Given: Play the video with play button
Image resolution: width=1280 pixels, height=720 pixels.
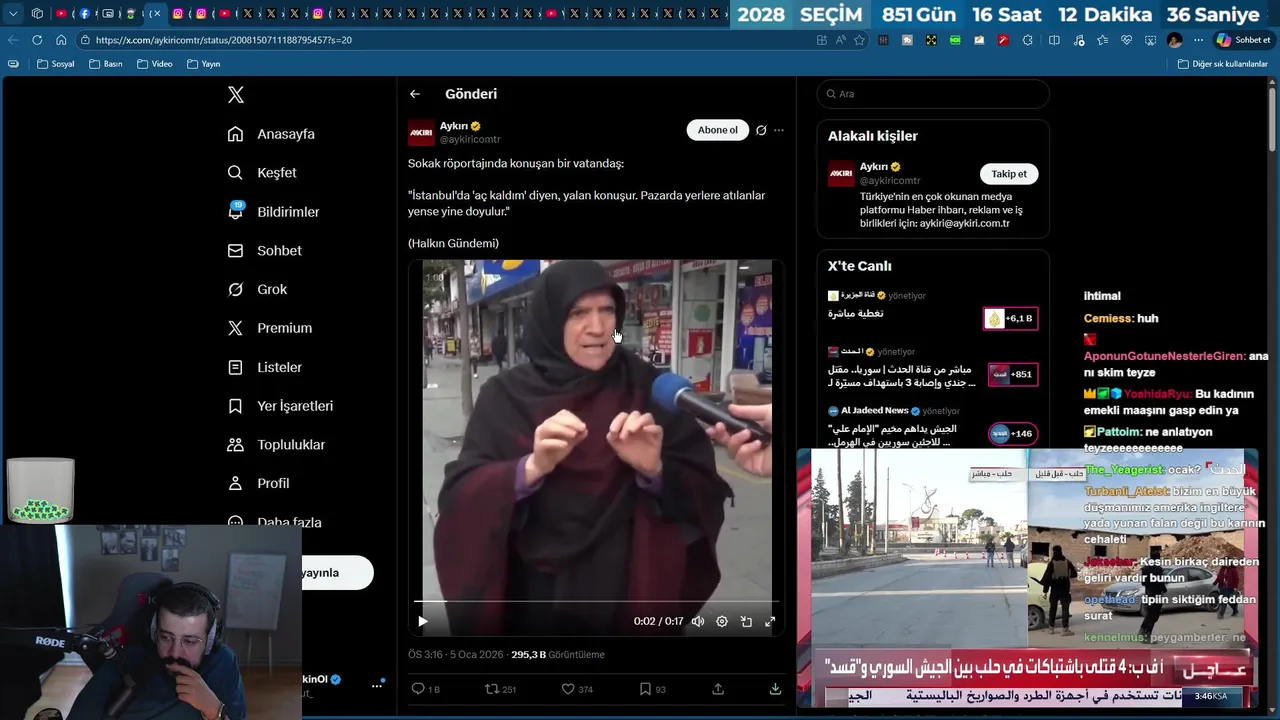Looking at the screenshot, I should (423, 621).
